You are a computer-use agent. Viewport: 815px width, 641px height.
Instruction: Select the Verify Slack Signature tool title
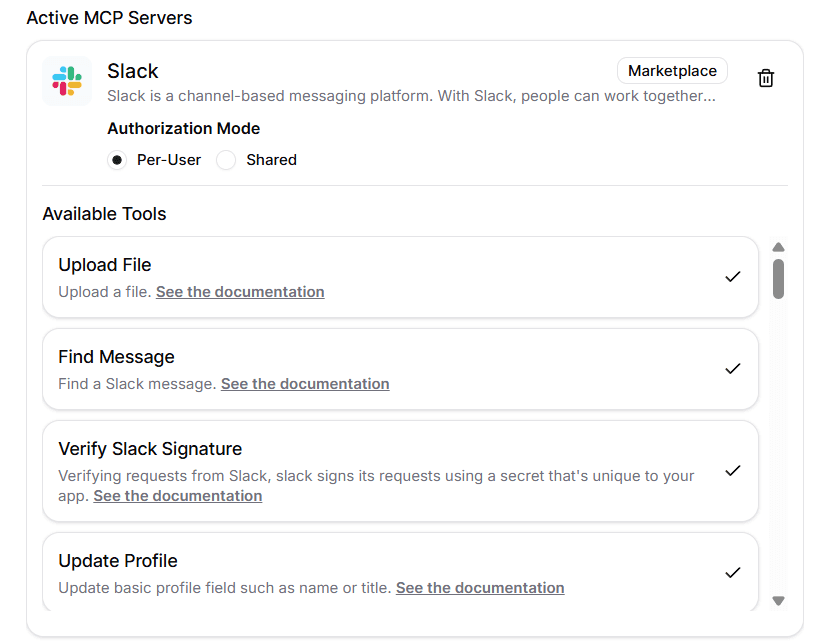(150, 449)
